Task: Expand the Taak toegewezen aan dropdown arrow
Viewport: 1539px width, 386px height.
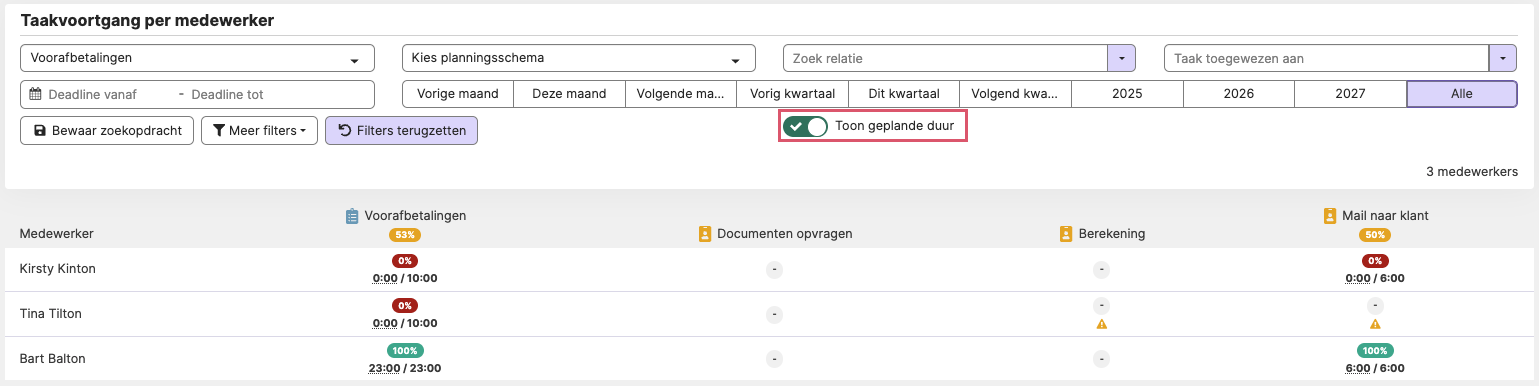Action: click(1503, 59)
